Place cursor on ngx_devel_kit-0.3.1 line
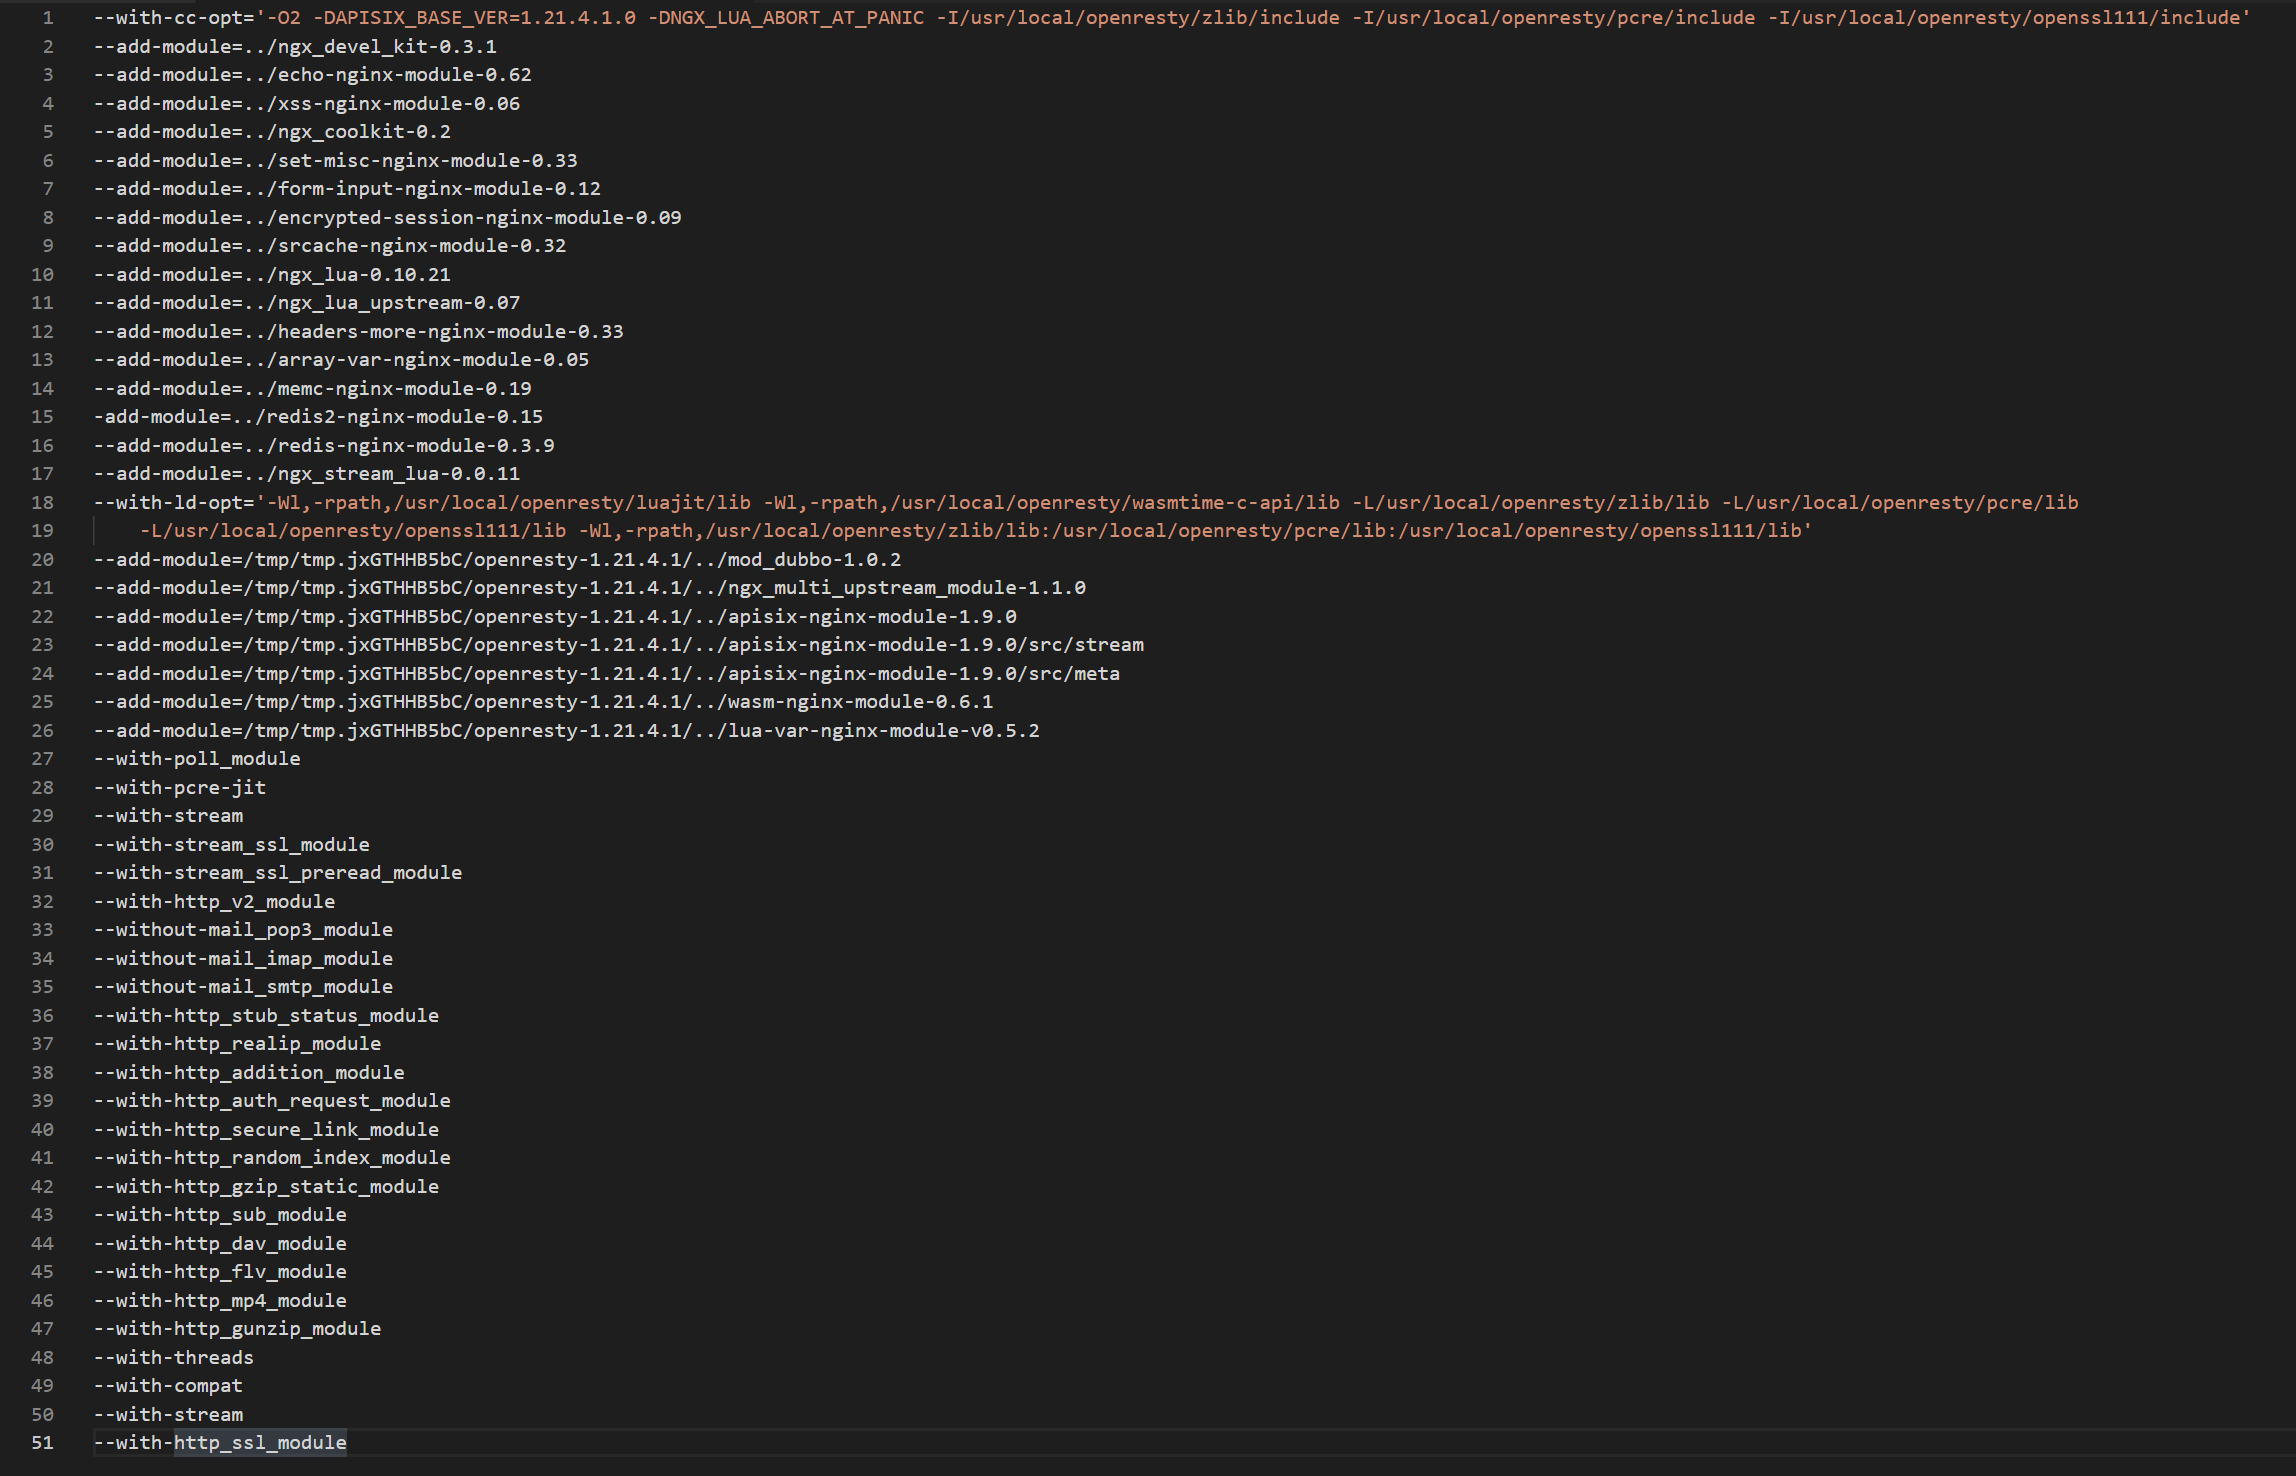The image size is (2296, 1476). pyautogui.click(x=295, y=47)
